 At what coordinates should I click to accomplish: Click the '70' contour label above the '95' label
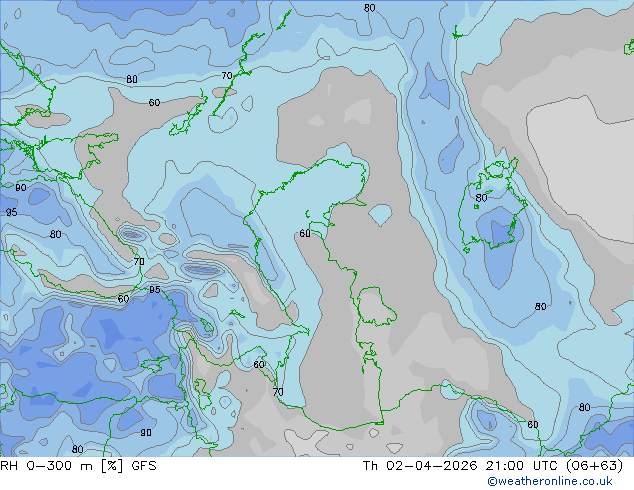pos(139,262)
